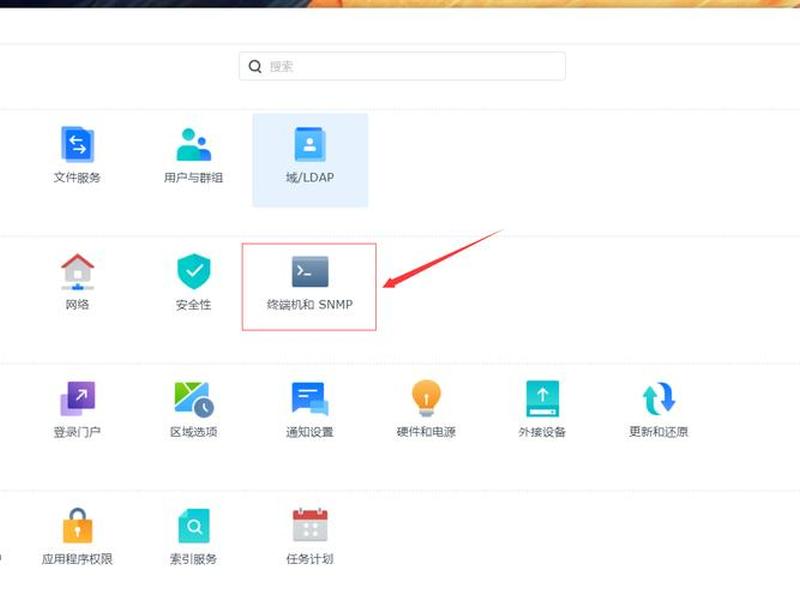Click the 文件服务 text label

pyautogui.click(x=77, y=178)
